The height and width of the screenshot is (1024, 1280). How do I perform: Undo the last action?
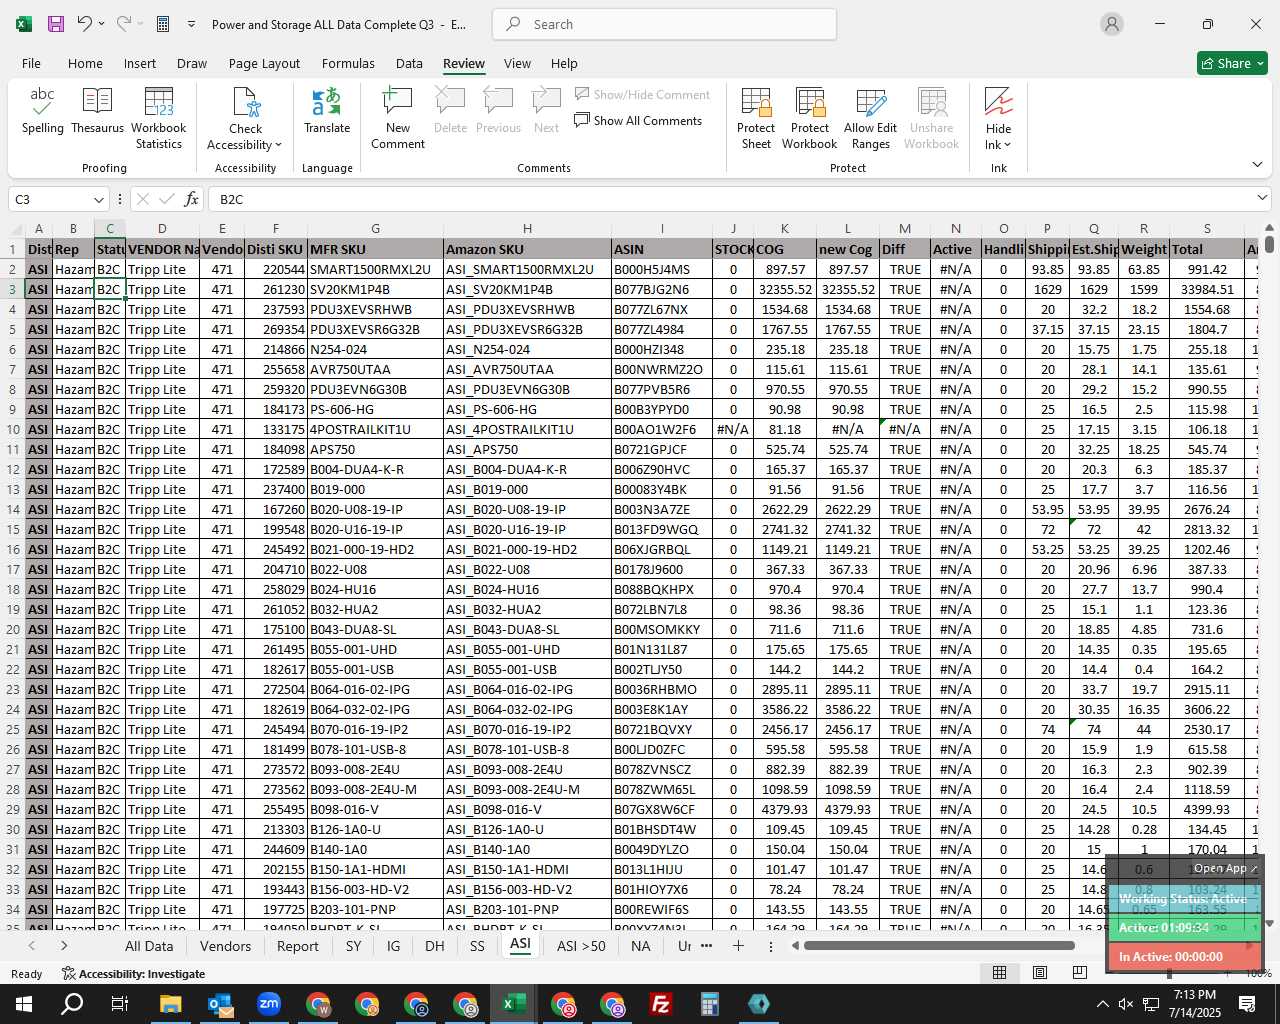(85, 24)
